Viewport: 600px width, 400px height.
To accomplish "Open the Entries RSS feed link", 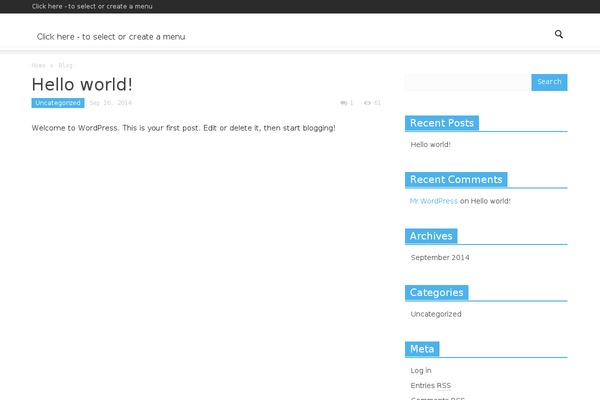I will 430,385.
